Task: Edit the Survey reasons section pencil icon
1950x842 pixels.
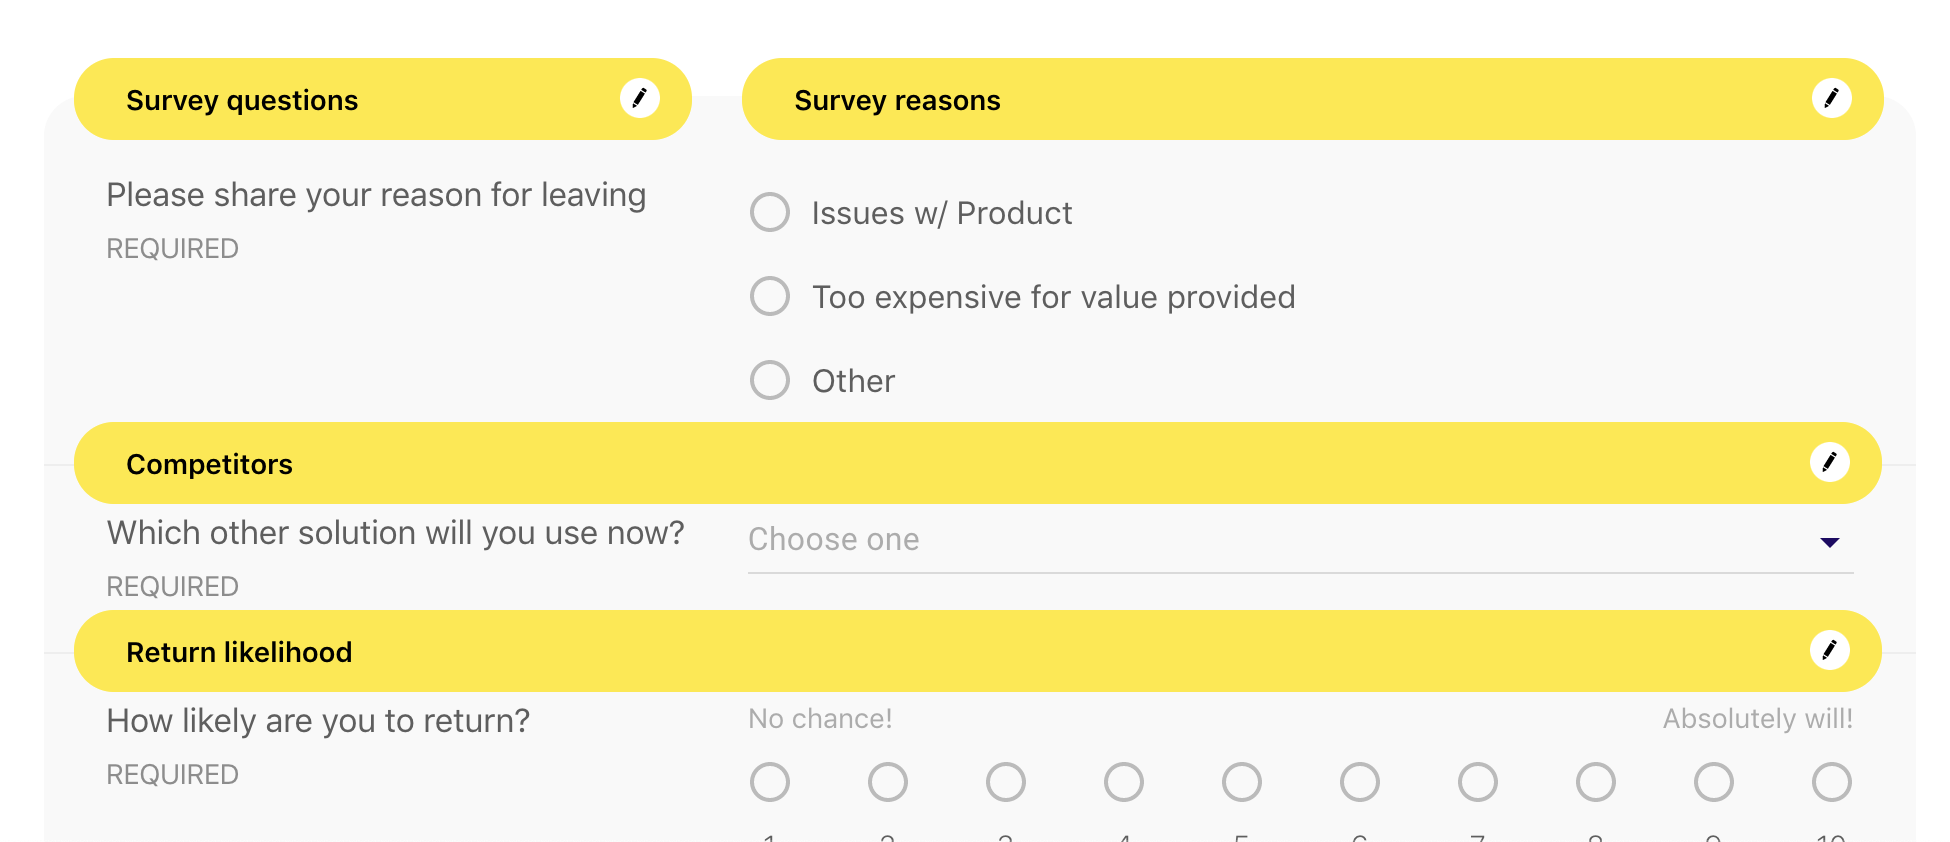Action: click(1831, 98)
